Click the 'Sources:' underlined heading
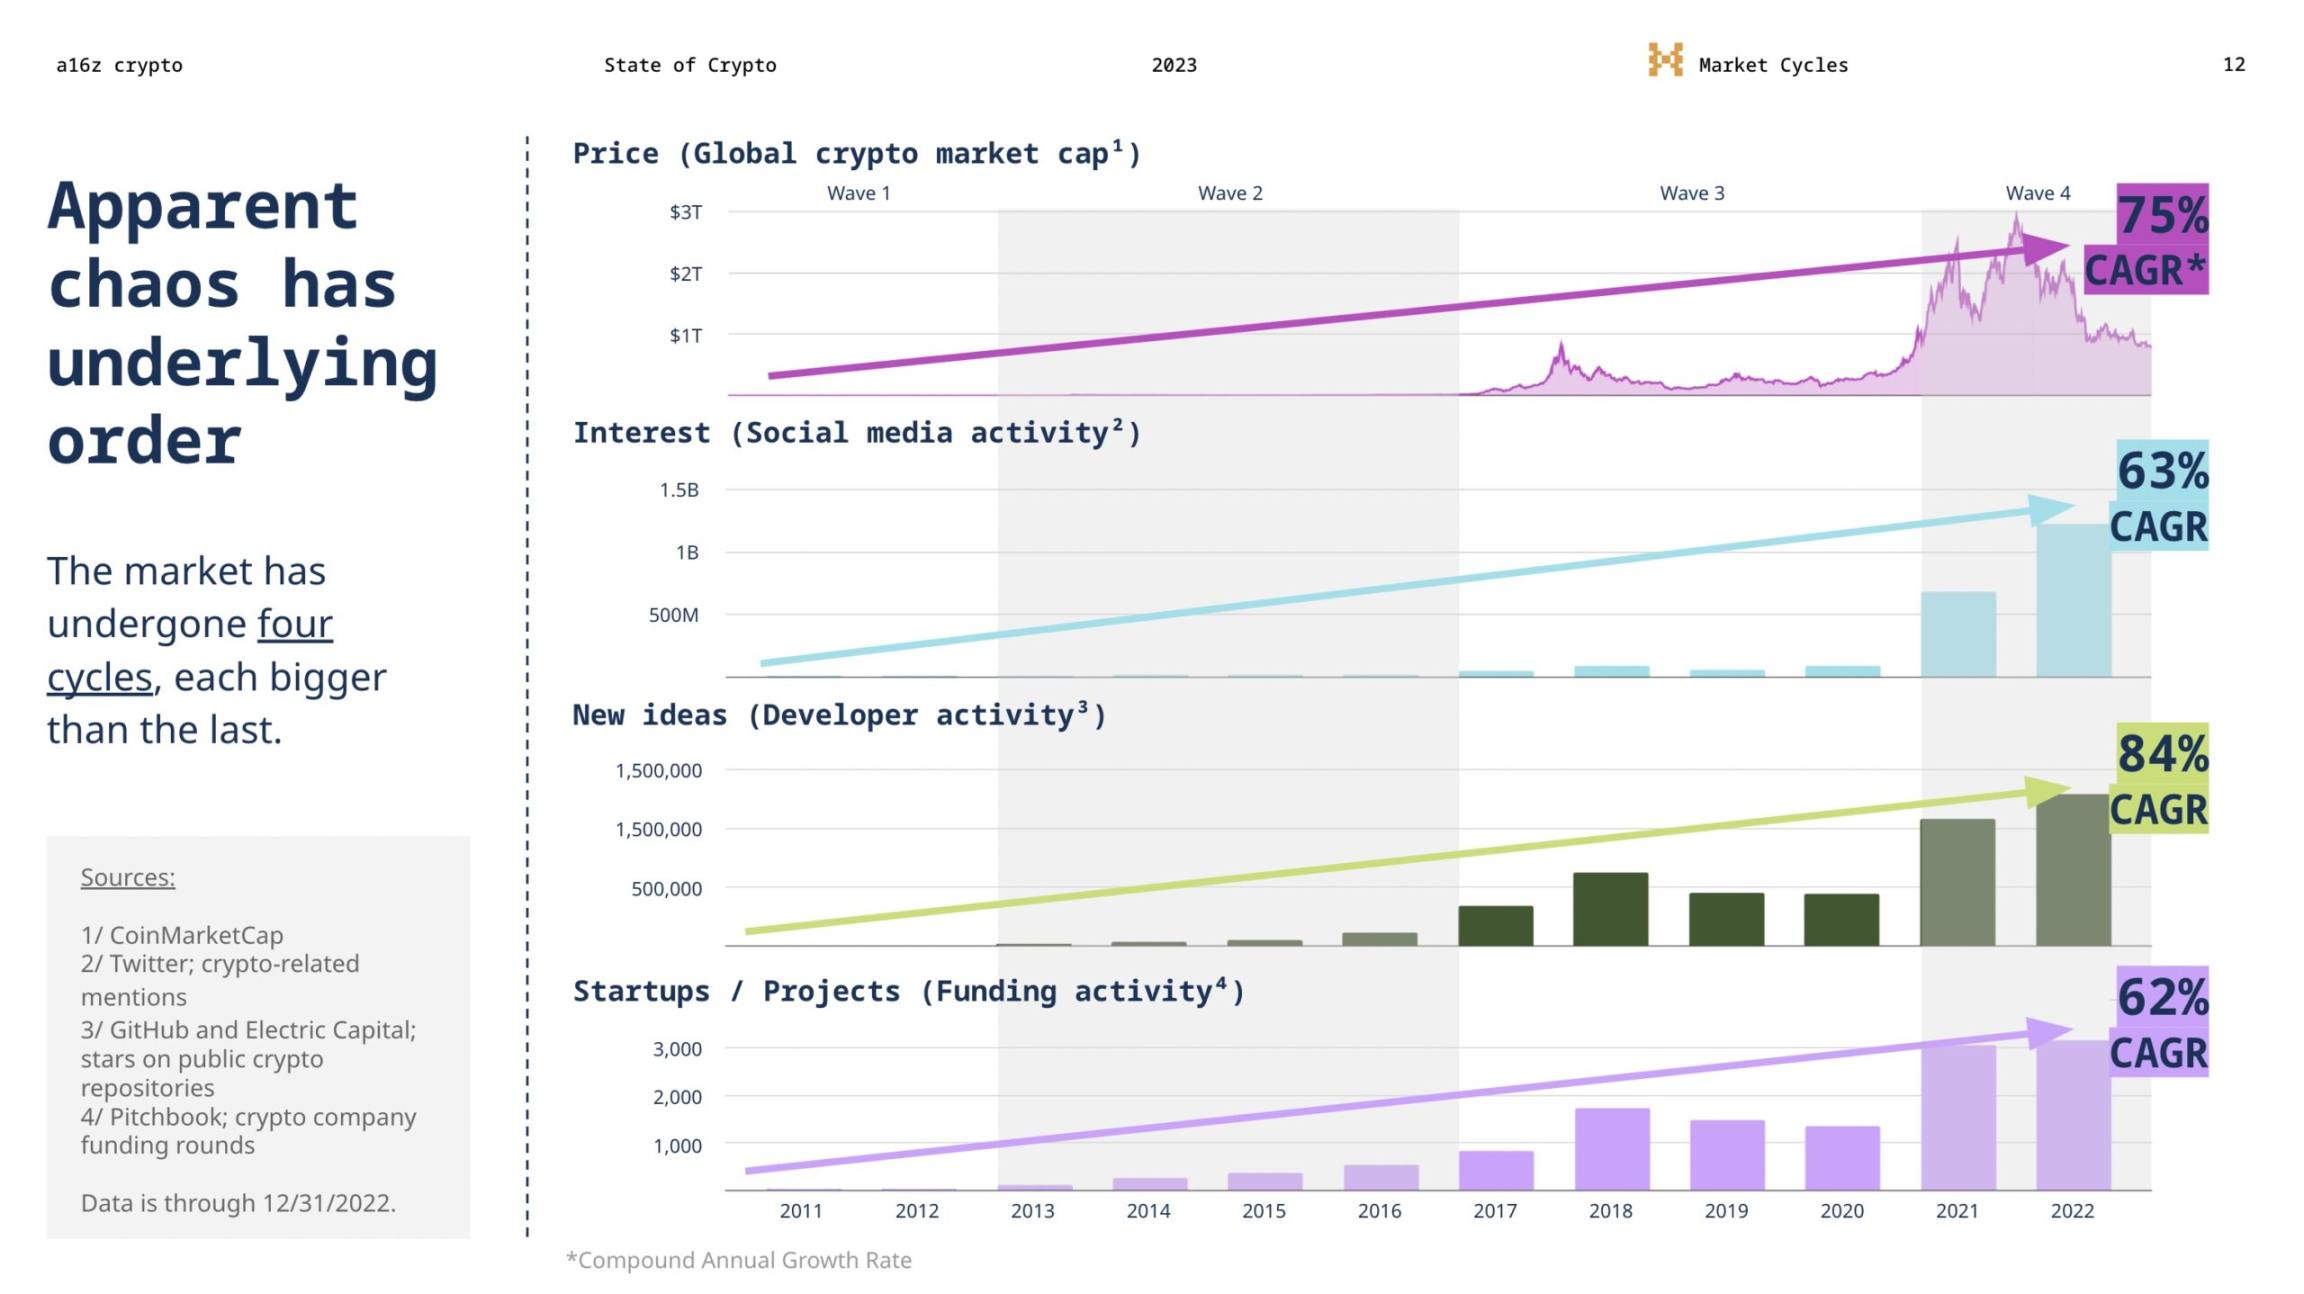This screenshot has height=1294, width=2304. point(128,877)
